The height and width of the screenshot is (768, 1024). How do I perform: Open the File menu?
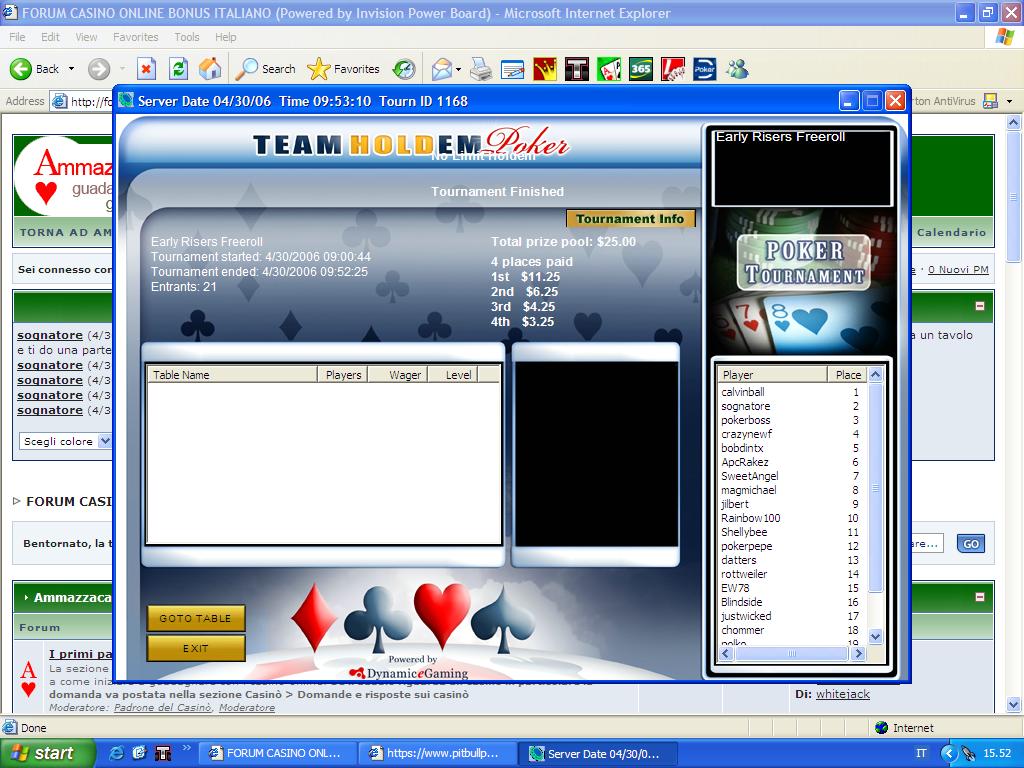(x=17, y=37)
